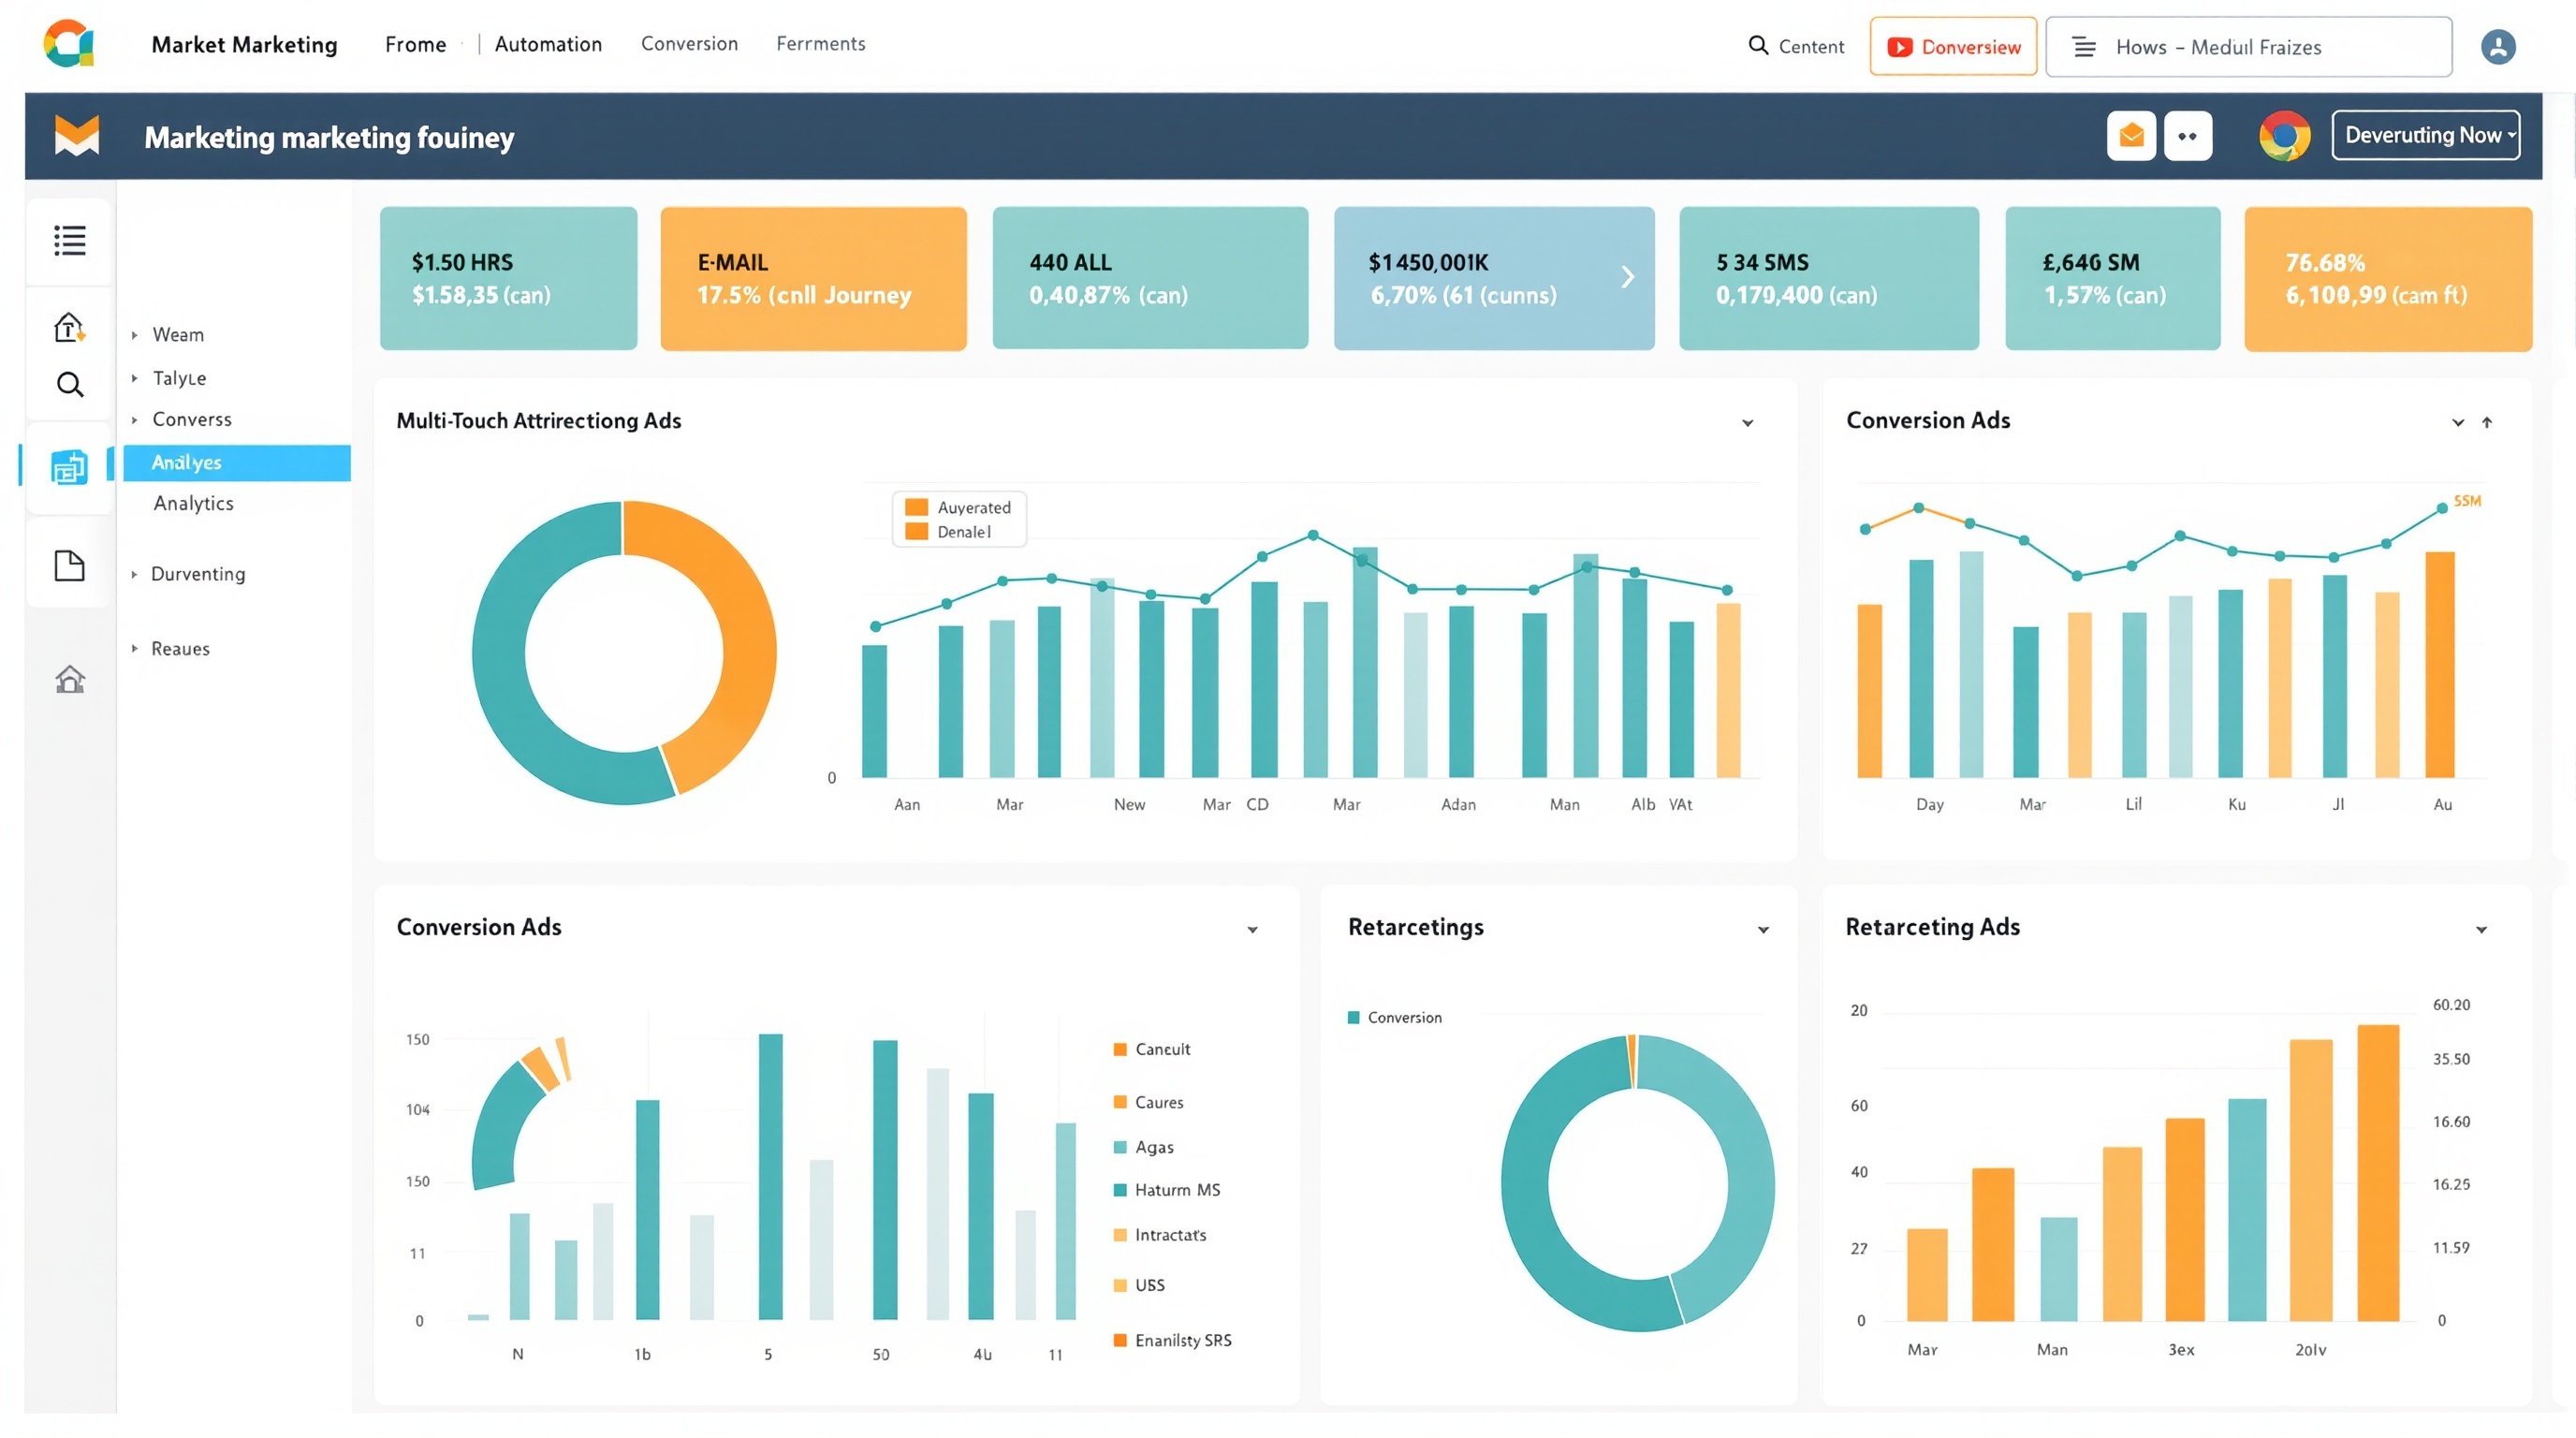The width and height of the screenshot is (2576, 1438).
Task: Open the orange mail icon button in banner
Action: [x=2131, y=136]
